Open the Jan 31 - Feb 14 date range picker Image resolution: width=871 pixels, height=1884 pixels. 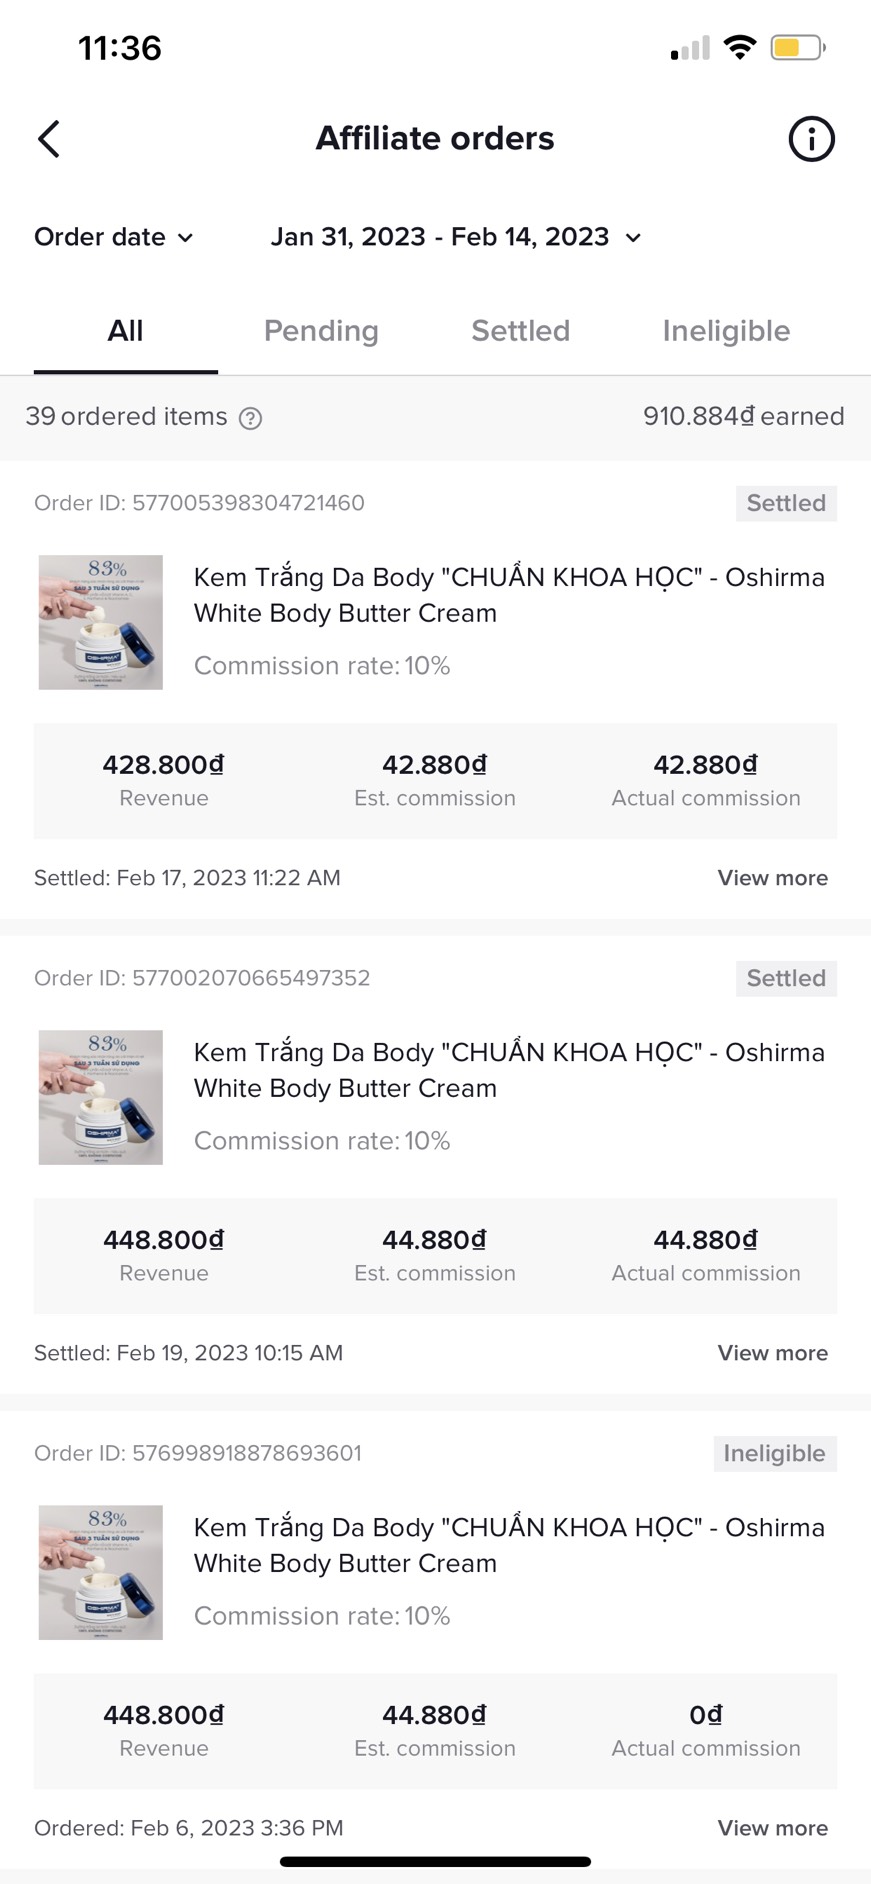[x=456, y=237]
